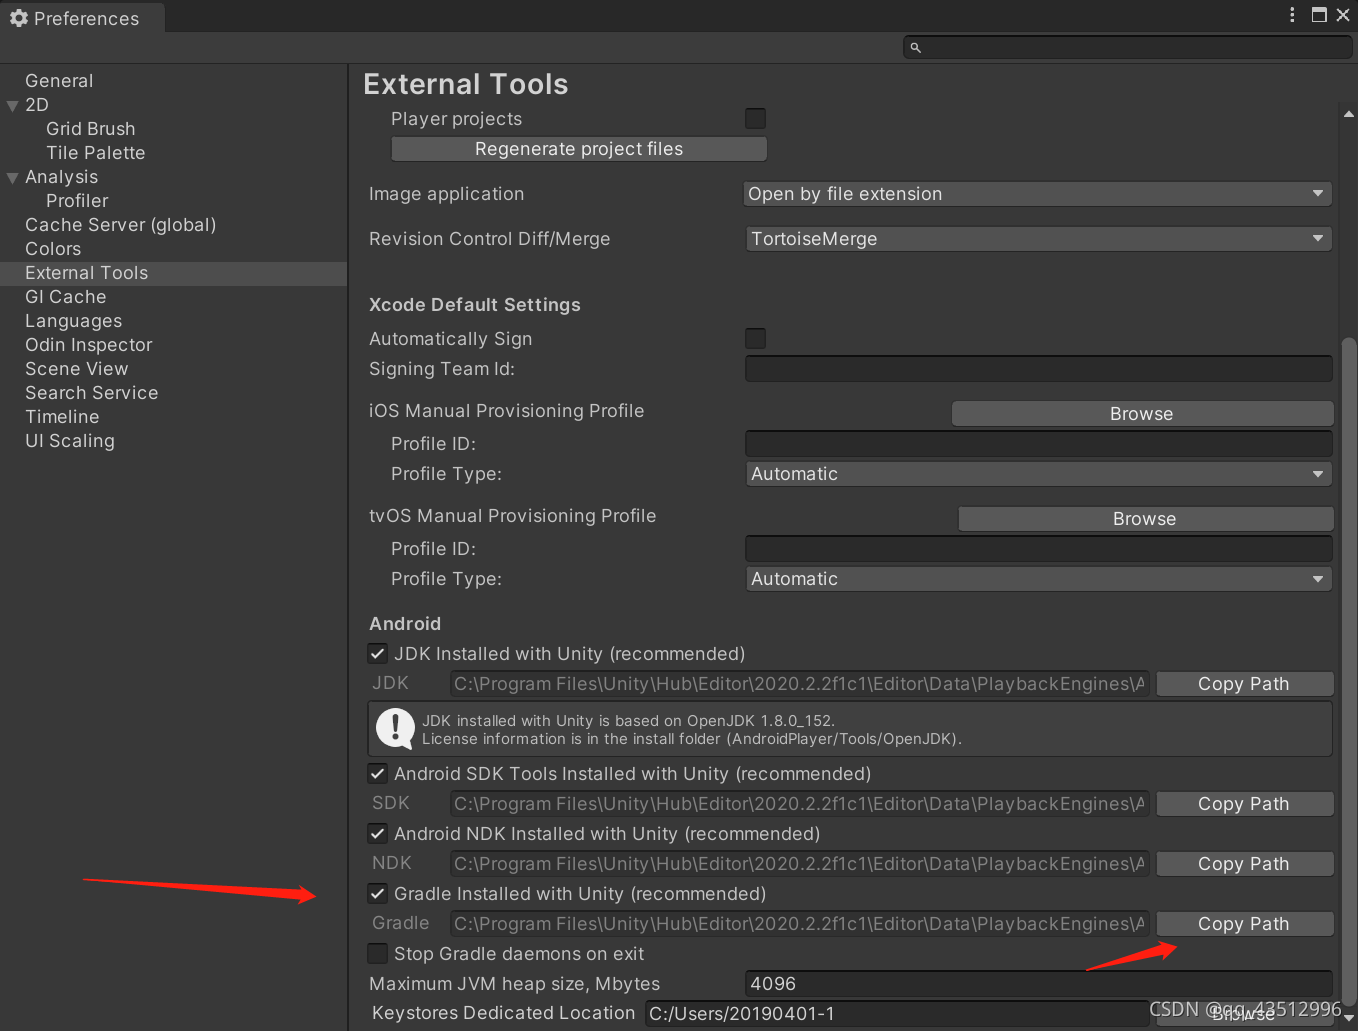The image size is (1358, 1031).
Task: Maximize the Preferences window
Action: coord(1319,15)
